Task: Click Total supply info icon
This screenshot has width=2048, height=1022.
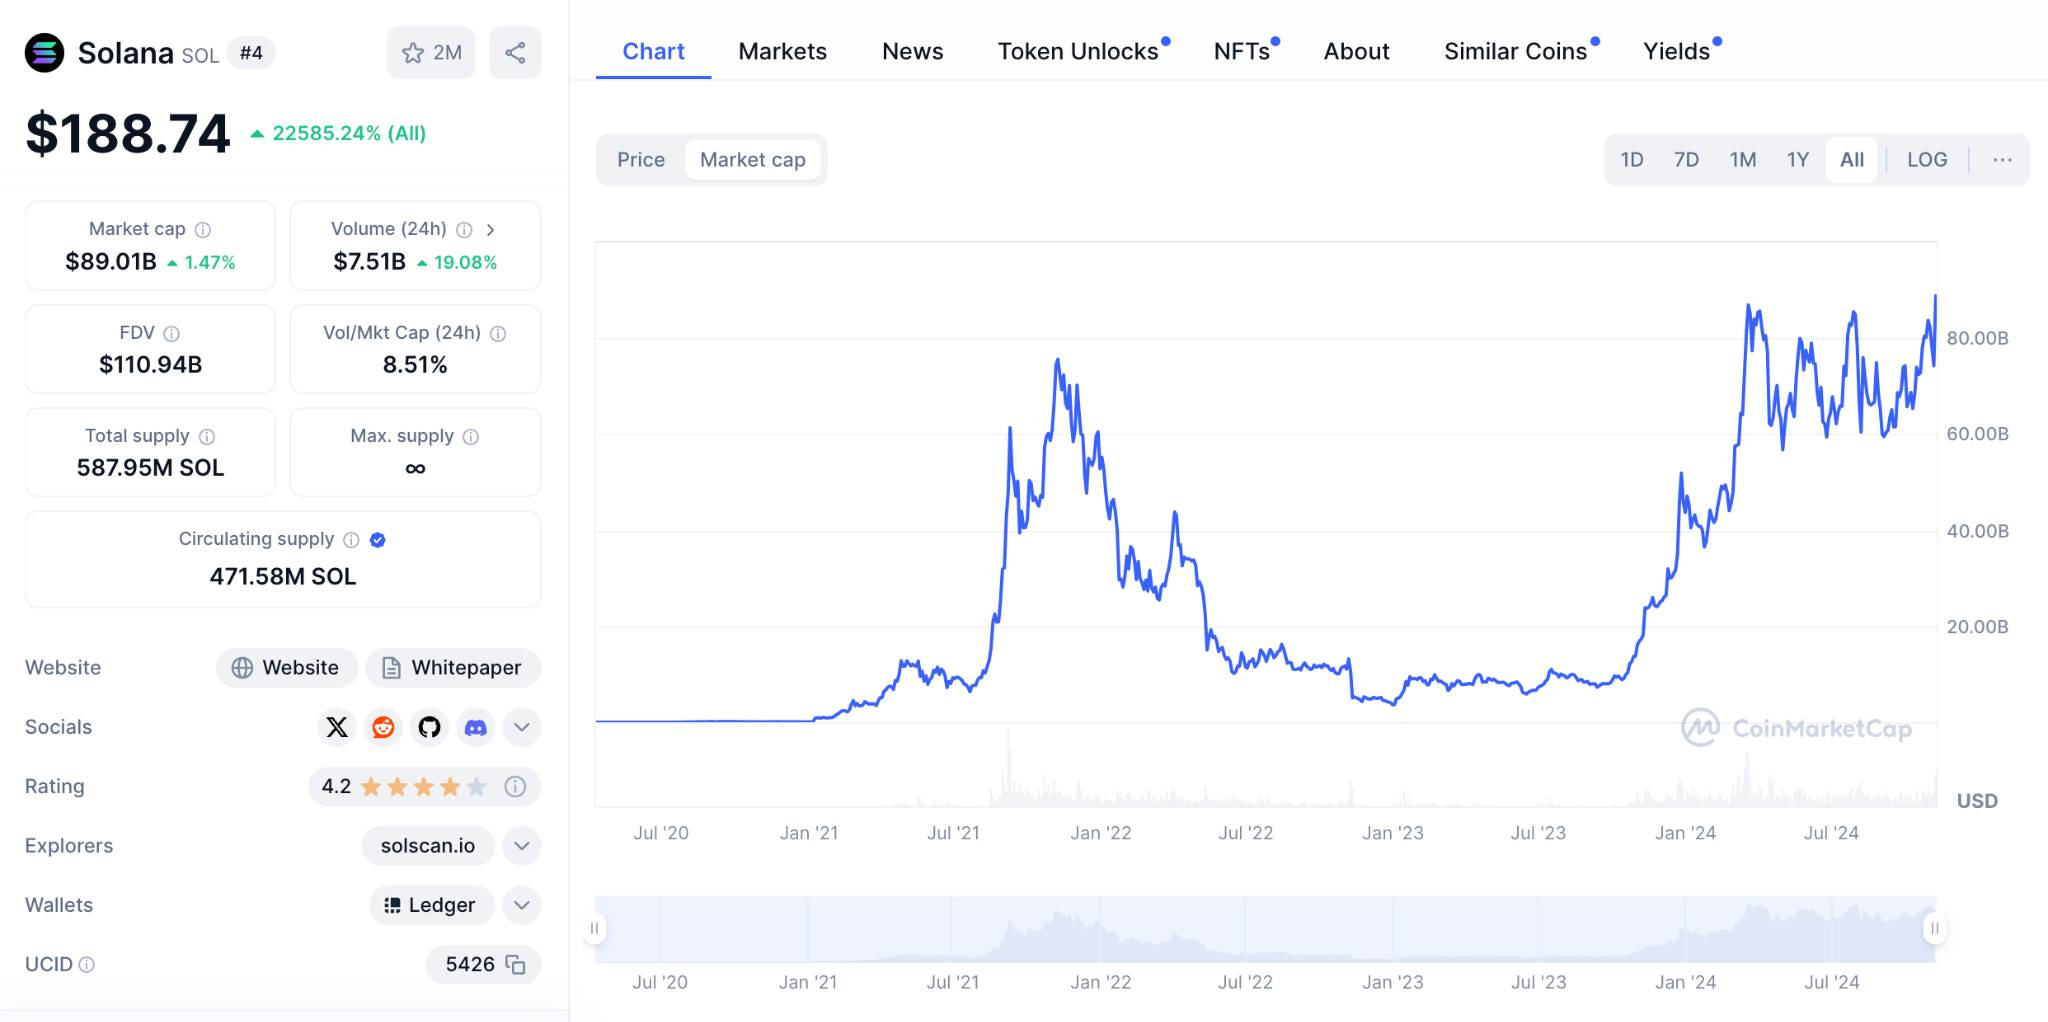Action: (x=207, y=437)
